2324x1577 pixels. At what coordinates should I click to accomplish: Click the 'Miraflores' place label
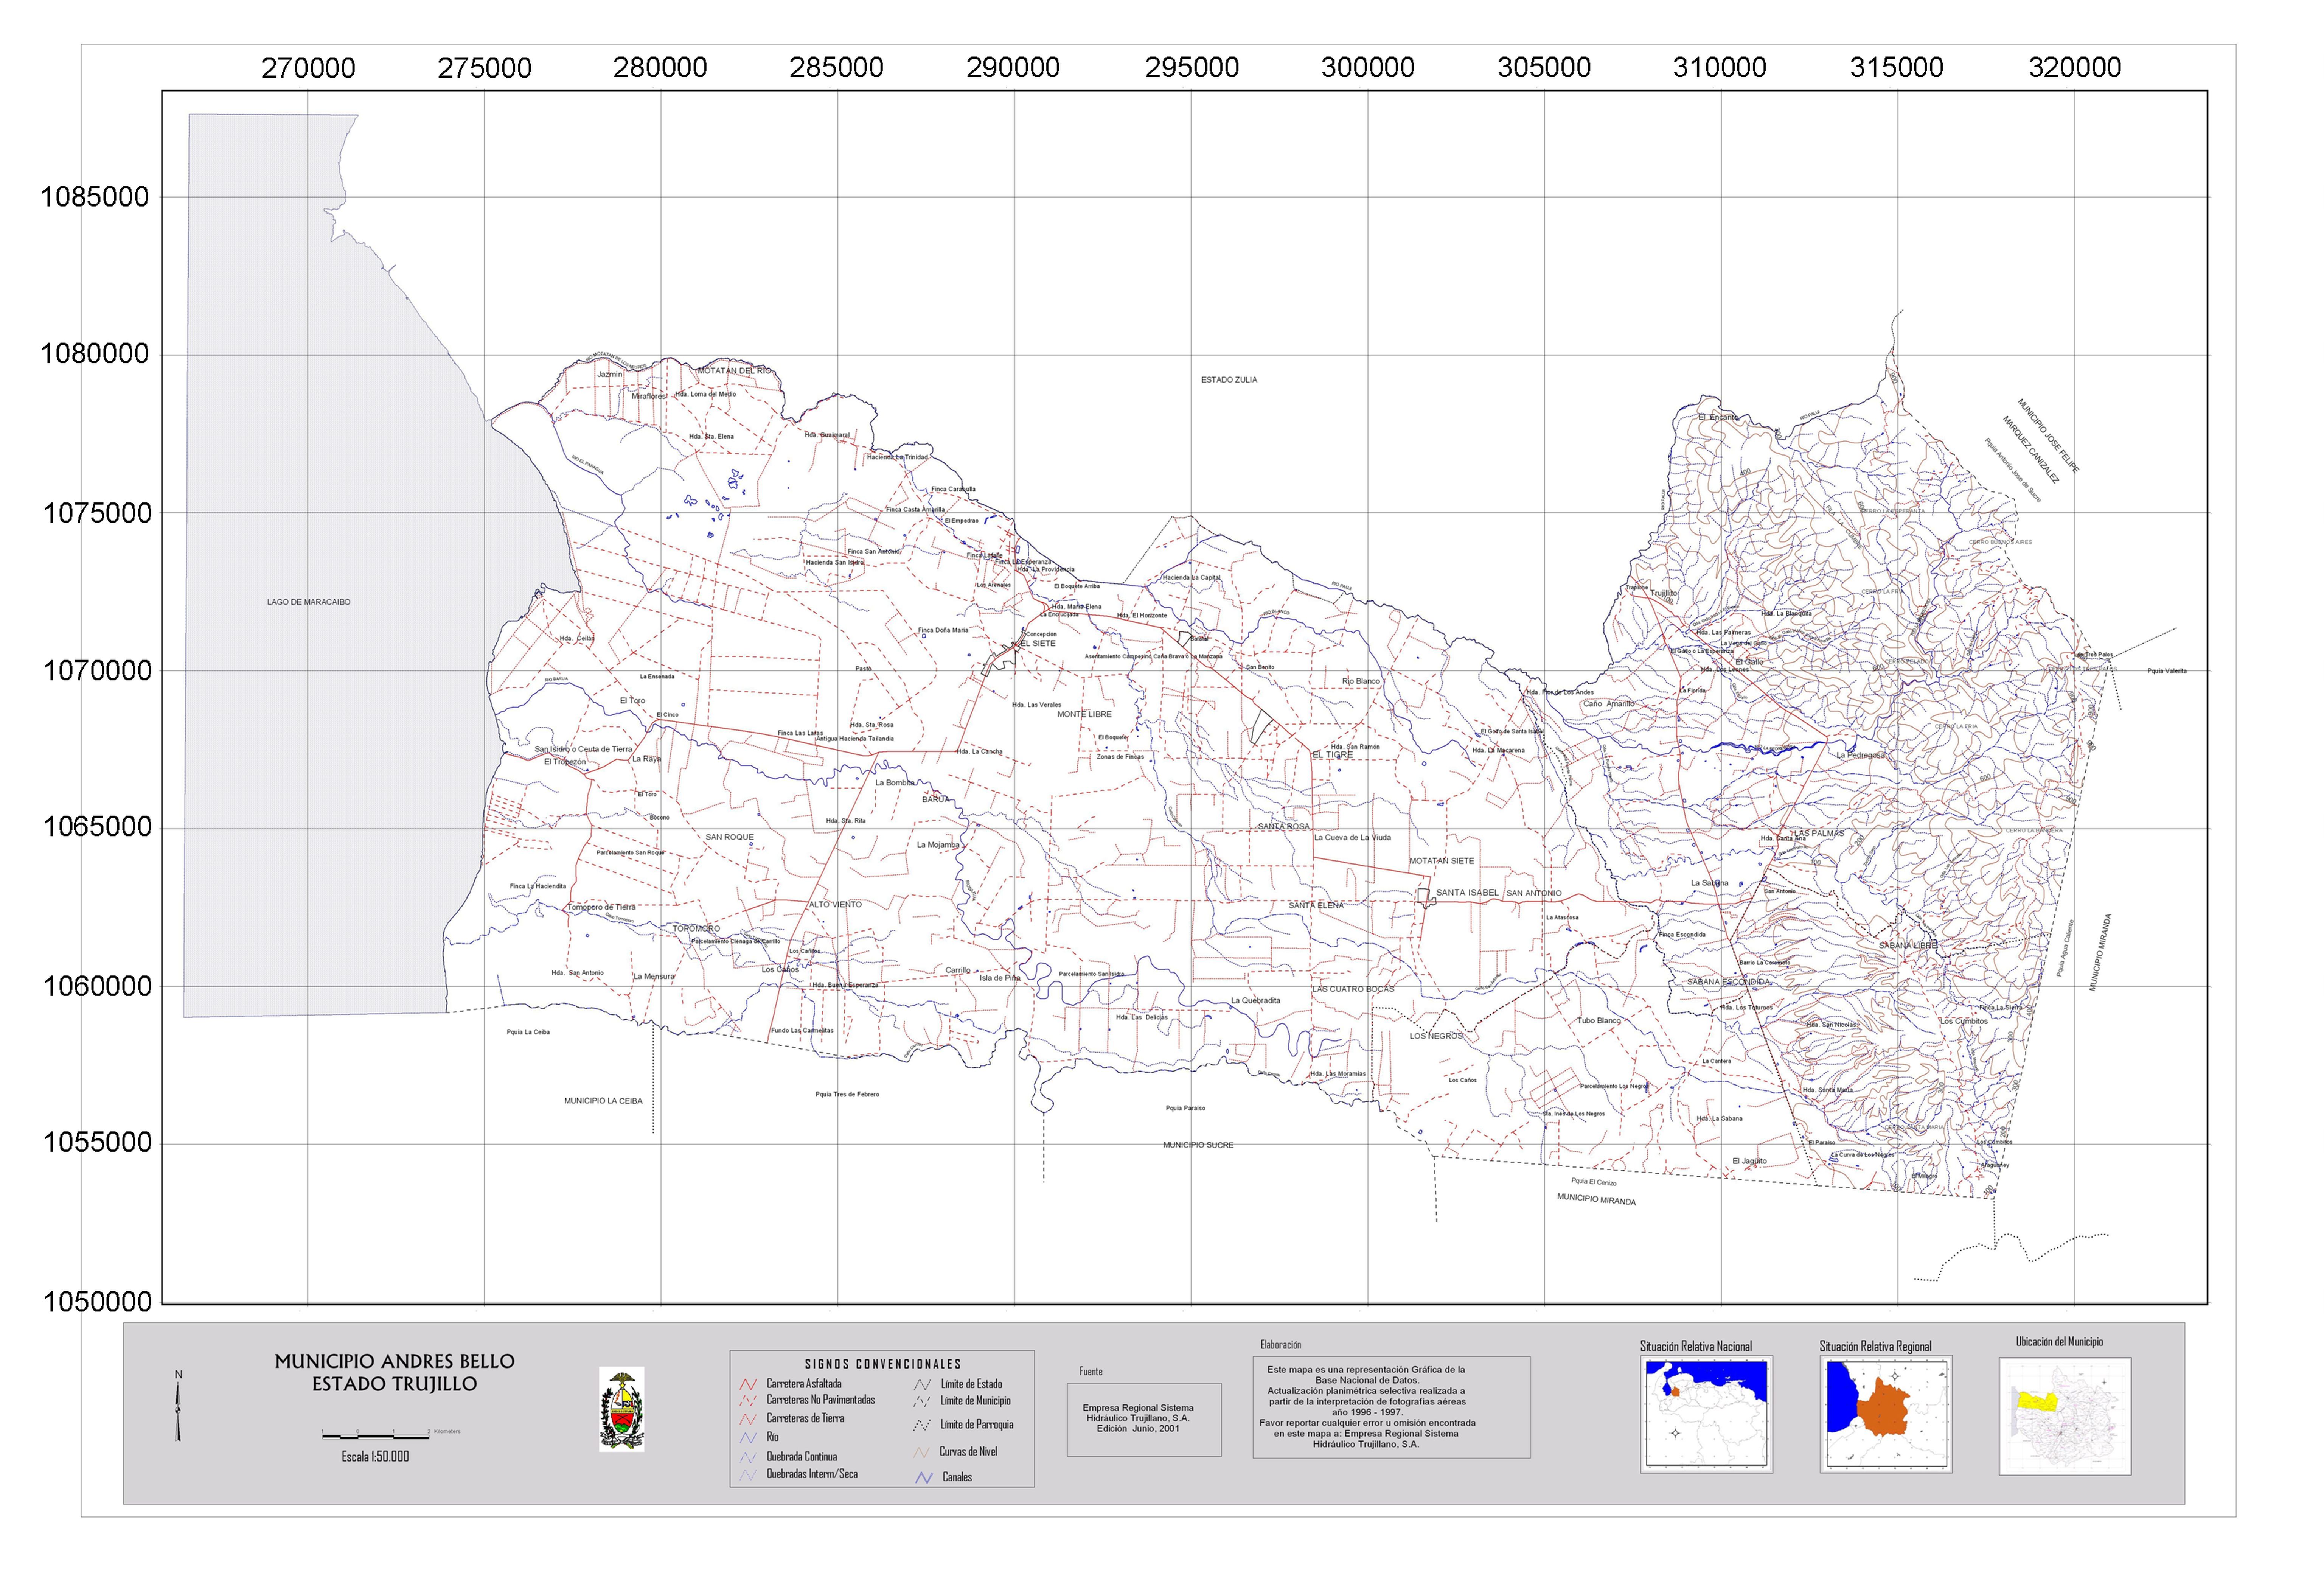(649, 397)
